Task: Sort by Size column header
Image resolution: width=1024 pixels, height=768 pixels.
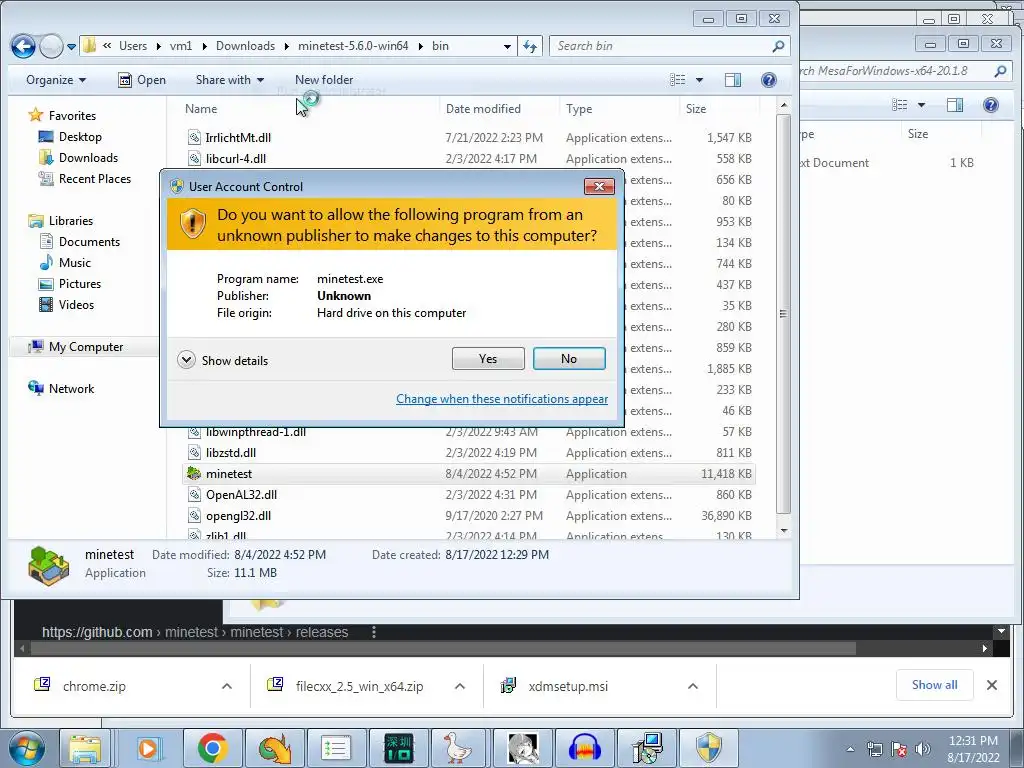Action: (696, 109)
